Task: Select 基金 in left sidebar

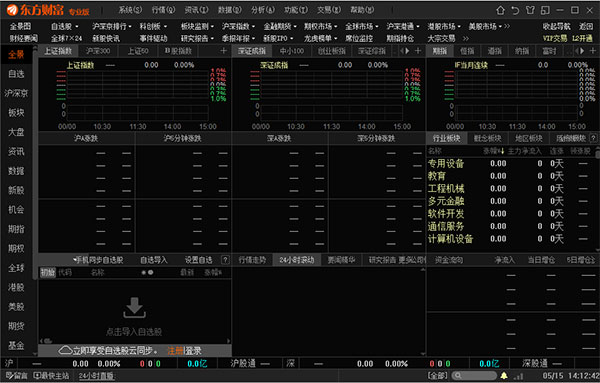Action: (16, 346)
